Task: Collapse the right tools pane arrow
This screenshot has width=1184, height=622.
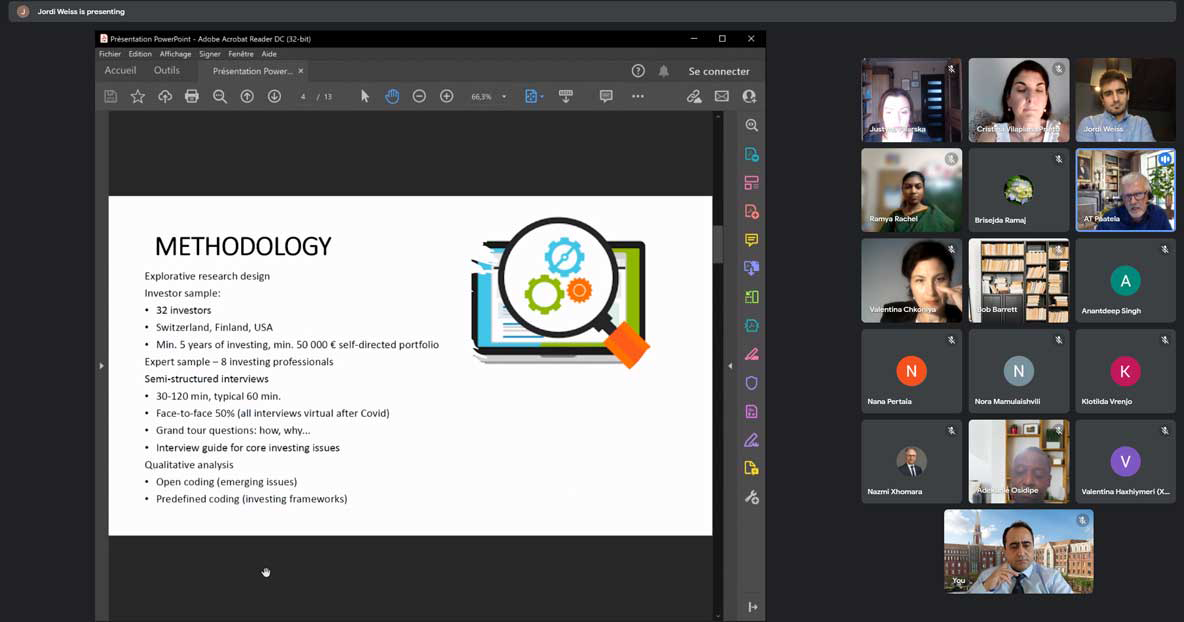Action: 730,366
